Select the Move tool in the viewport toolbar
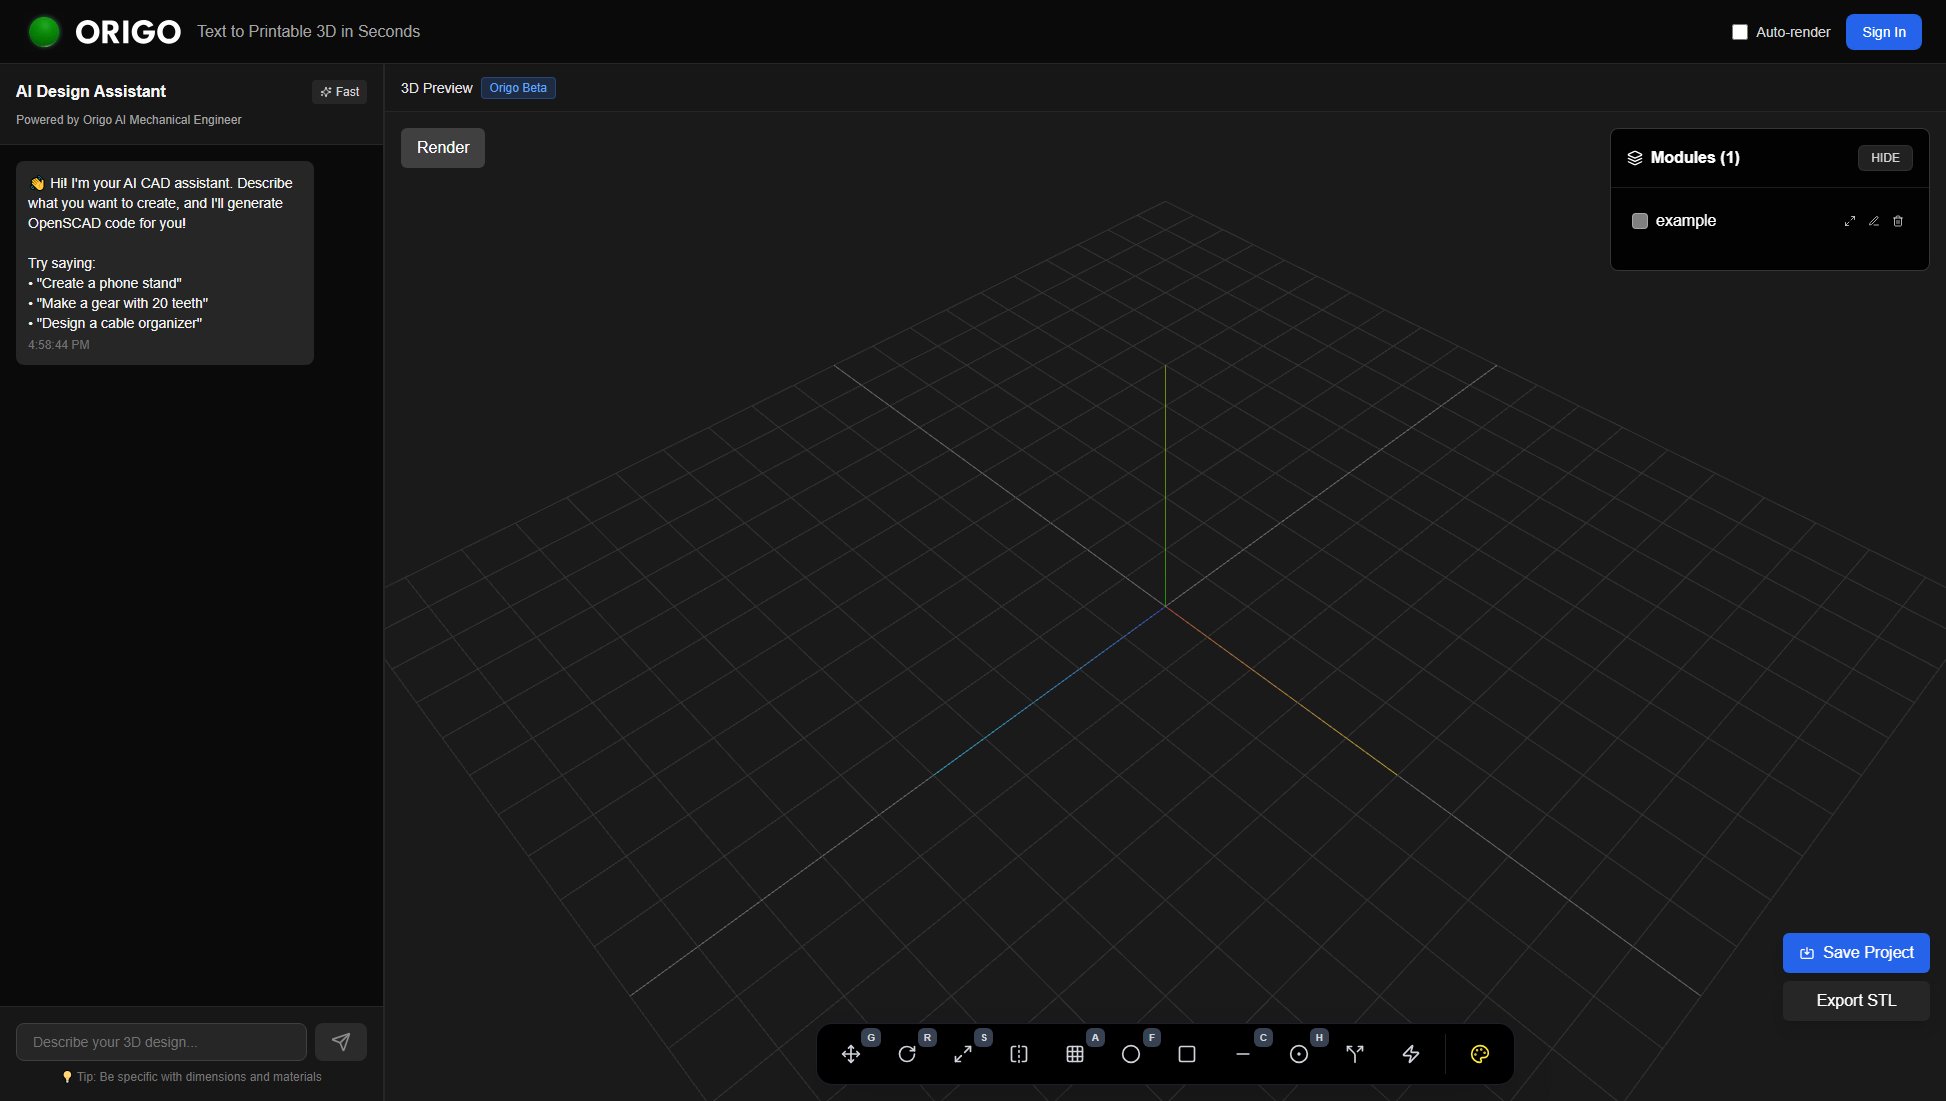 click(x=851, y=1053)
